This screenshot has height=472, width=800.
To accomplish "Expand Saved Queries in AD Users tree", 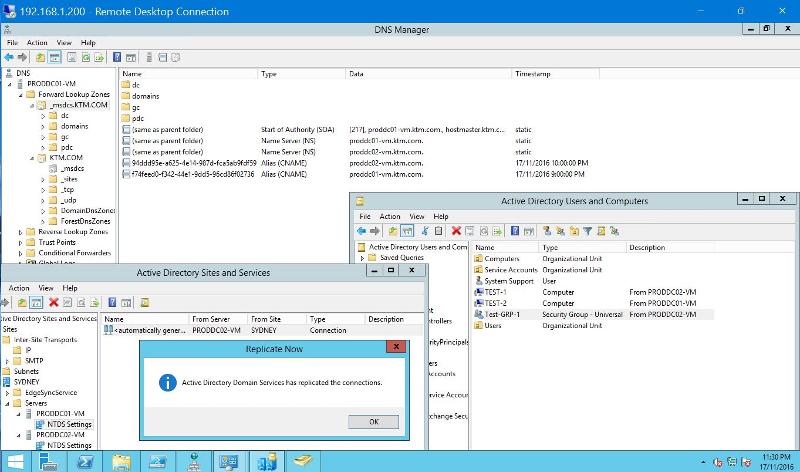I will pos(362,258).
